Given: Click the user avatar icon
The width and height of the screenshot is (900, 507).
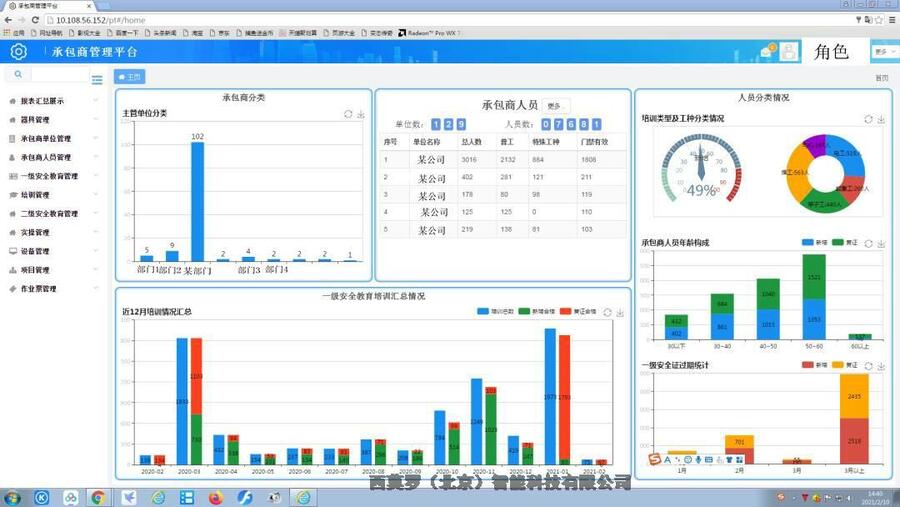Looking at the screenshot, I should pos(789,52).
